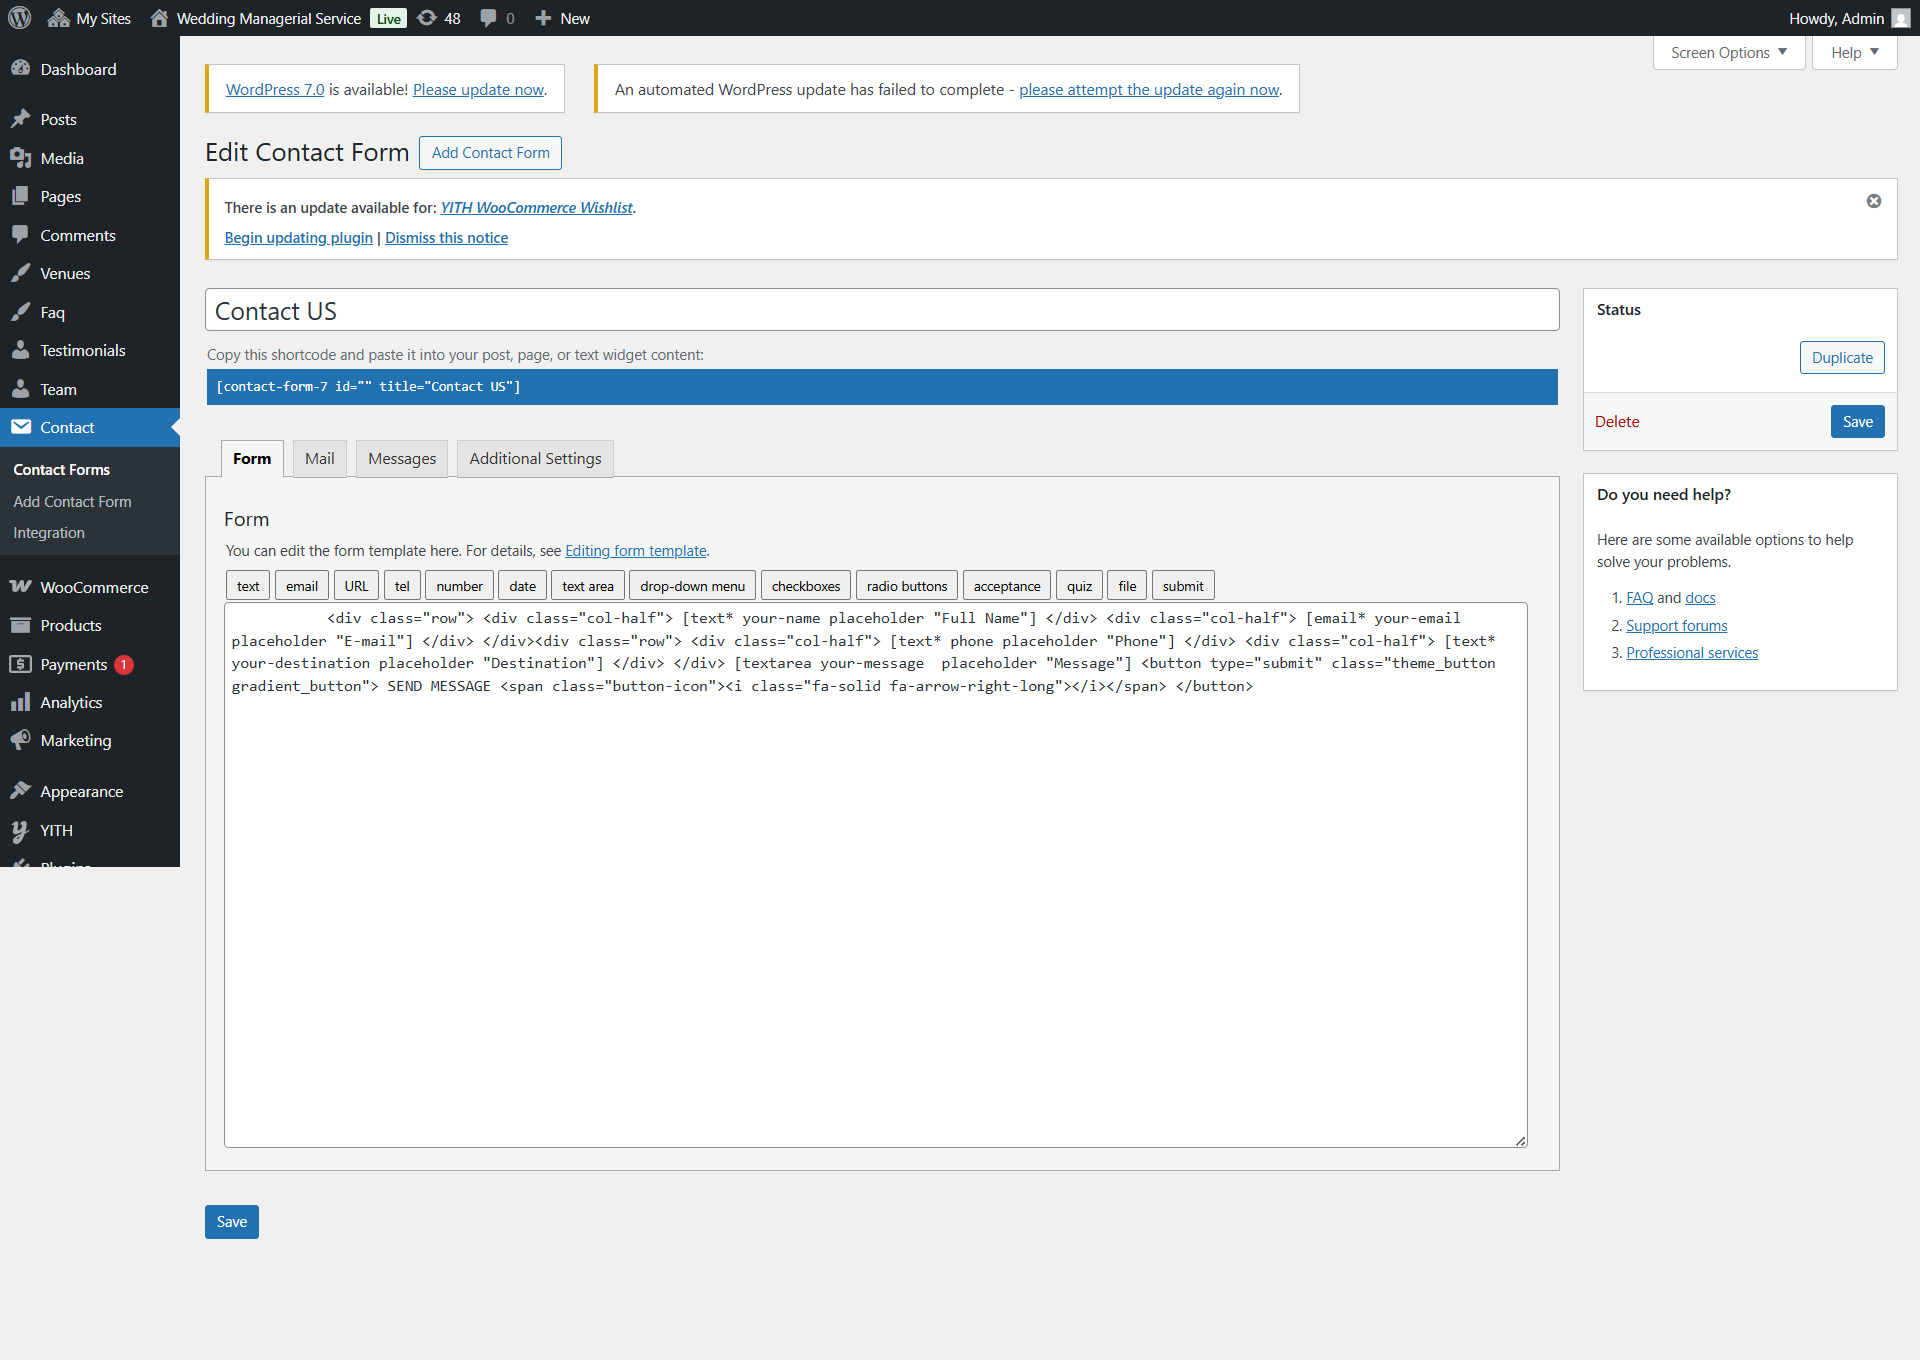
Task: Click the WordPress logo icon
Action: pyautogui.click(x=20, y=18)
